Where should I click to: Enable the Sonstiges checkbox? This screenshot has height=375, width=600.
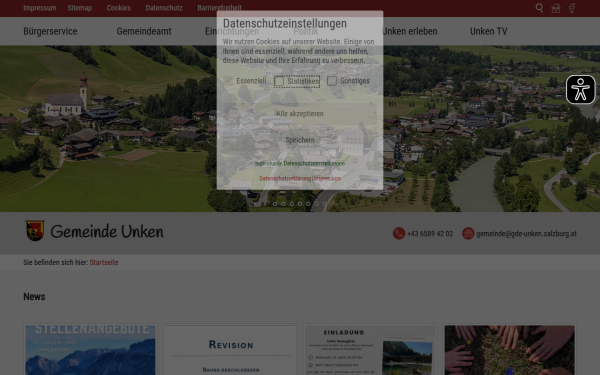click(x=332, y=81)
